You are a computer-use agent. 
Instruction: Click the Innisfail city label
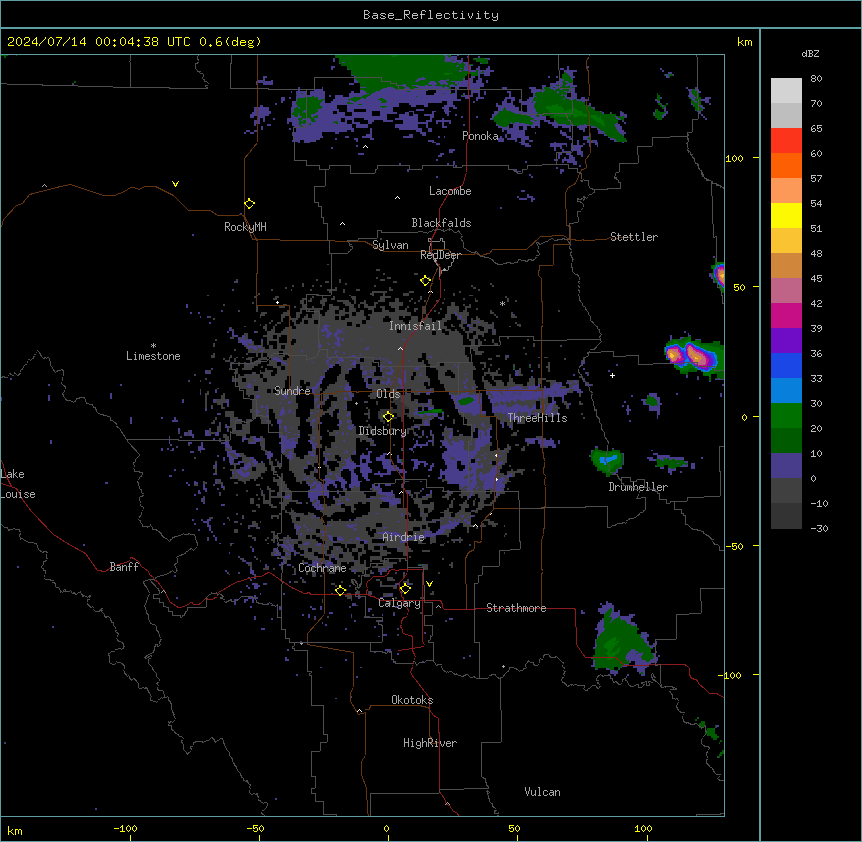[415, 326]
